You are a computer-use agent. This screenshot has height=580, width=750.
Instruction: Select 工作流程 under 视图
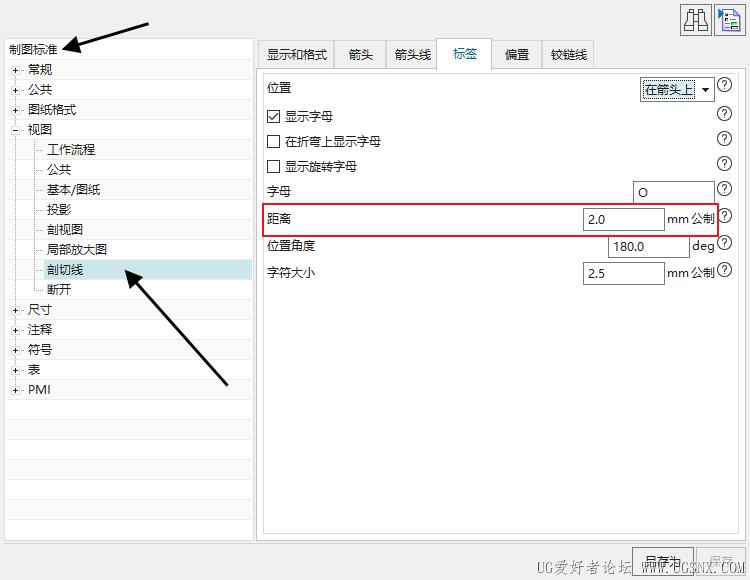[x=71, y=150]
